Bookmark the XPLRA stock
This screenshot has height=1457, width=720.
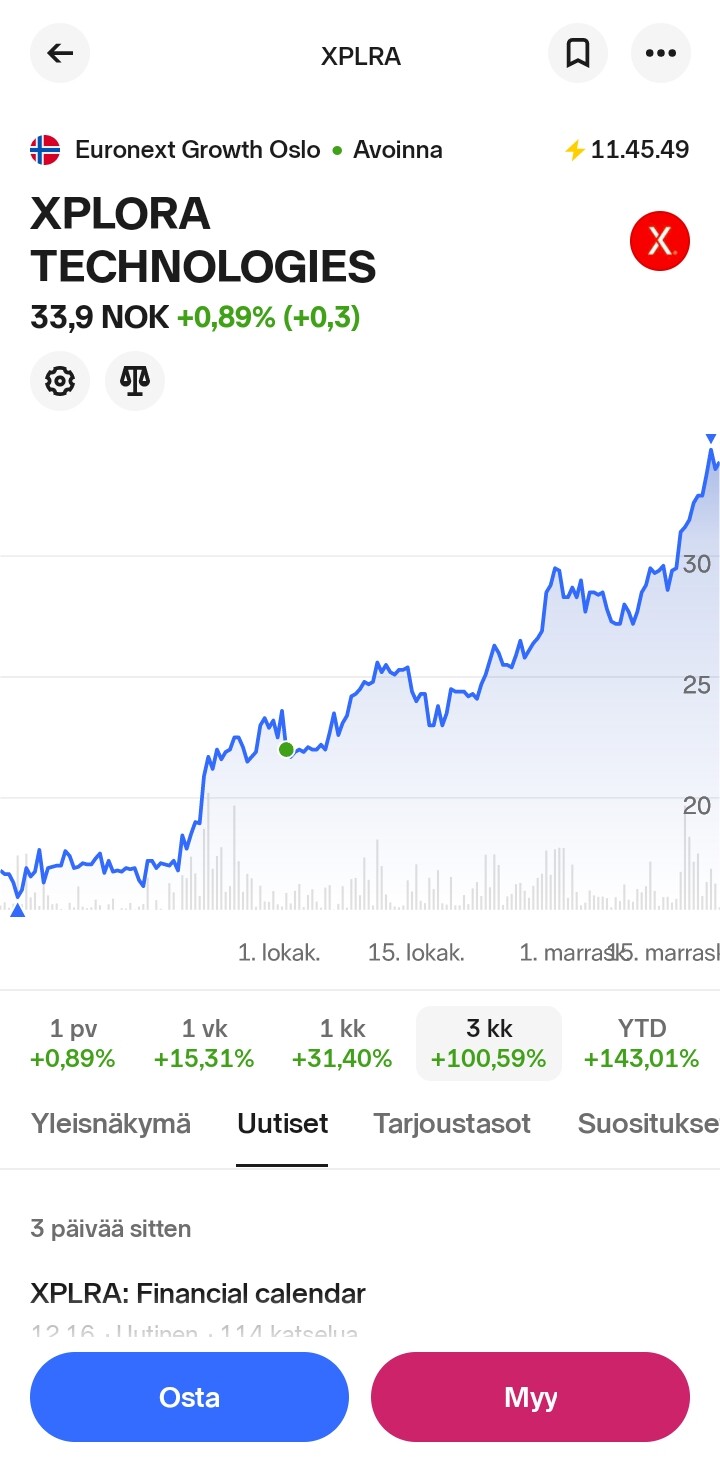tap(578, 53)
